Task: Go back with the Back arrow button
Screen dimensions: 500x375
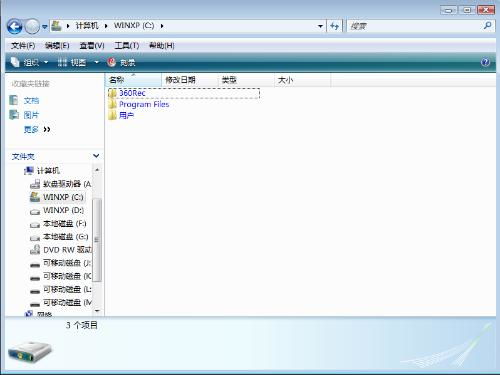Action: (x=14, y=27)
